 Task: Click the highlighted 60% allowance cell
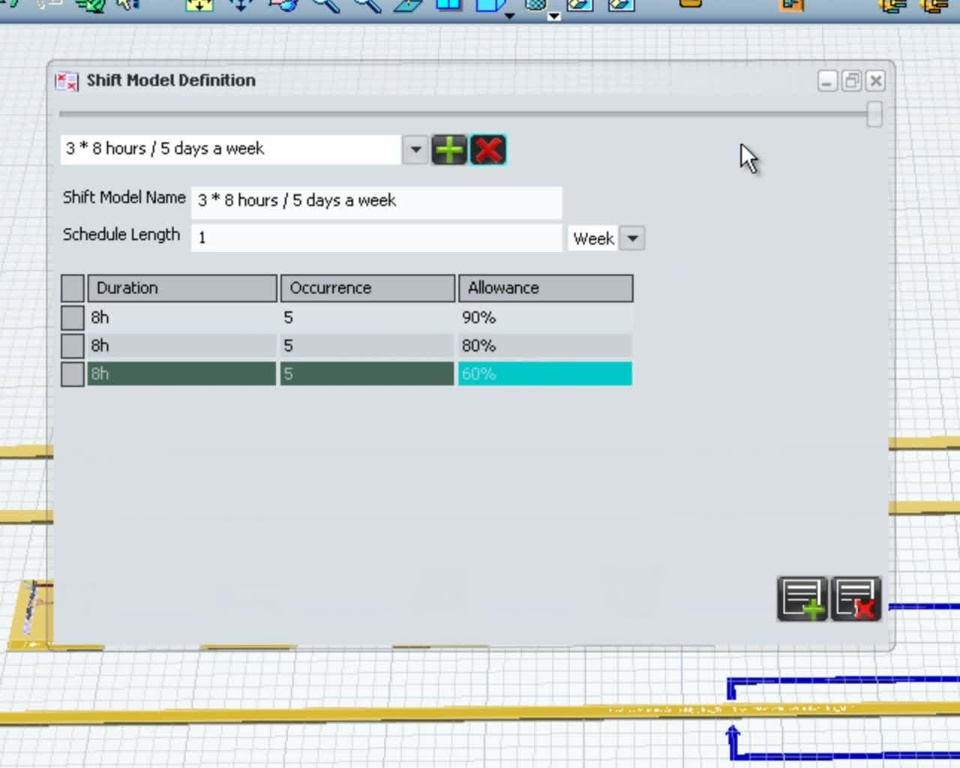point(546,374)
